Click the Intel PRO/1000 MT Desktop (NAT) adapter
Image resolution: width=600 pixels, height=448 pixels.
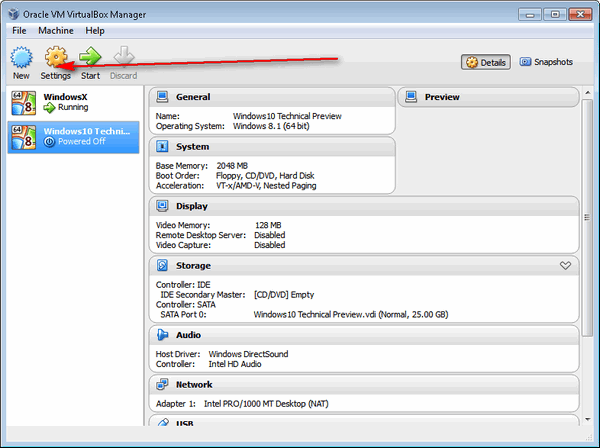click(266, 404)
